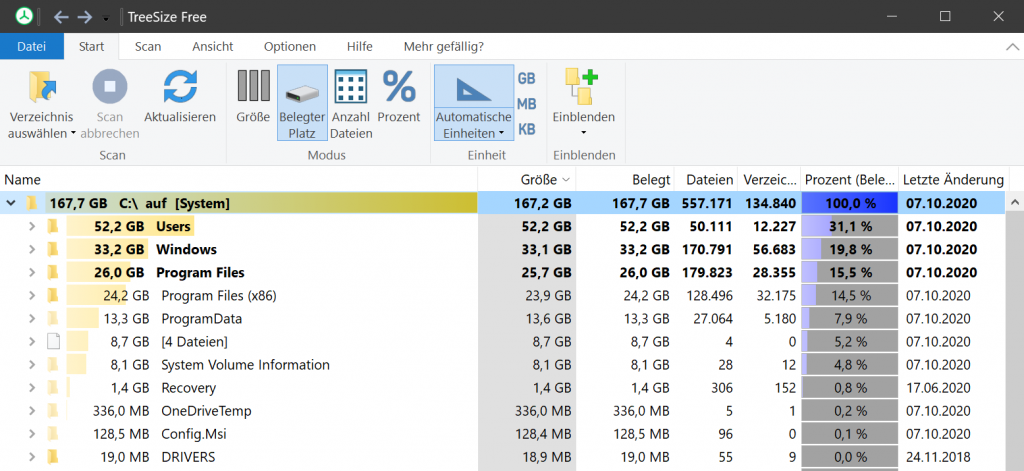The image size is (1024, 471).
Task: Go back with the left arrow
Action: (x=61, y=17)
